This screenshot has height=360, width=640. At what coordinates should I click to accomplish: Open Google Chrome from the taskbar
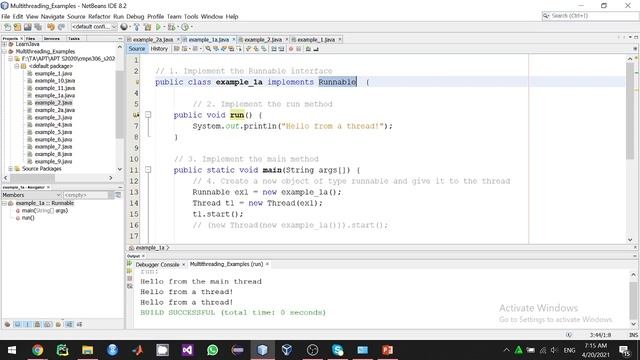coord(38,350)
